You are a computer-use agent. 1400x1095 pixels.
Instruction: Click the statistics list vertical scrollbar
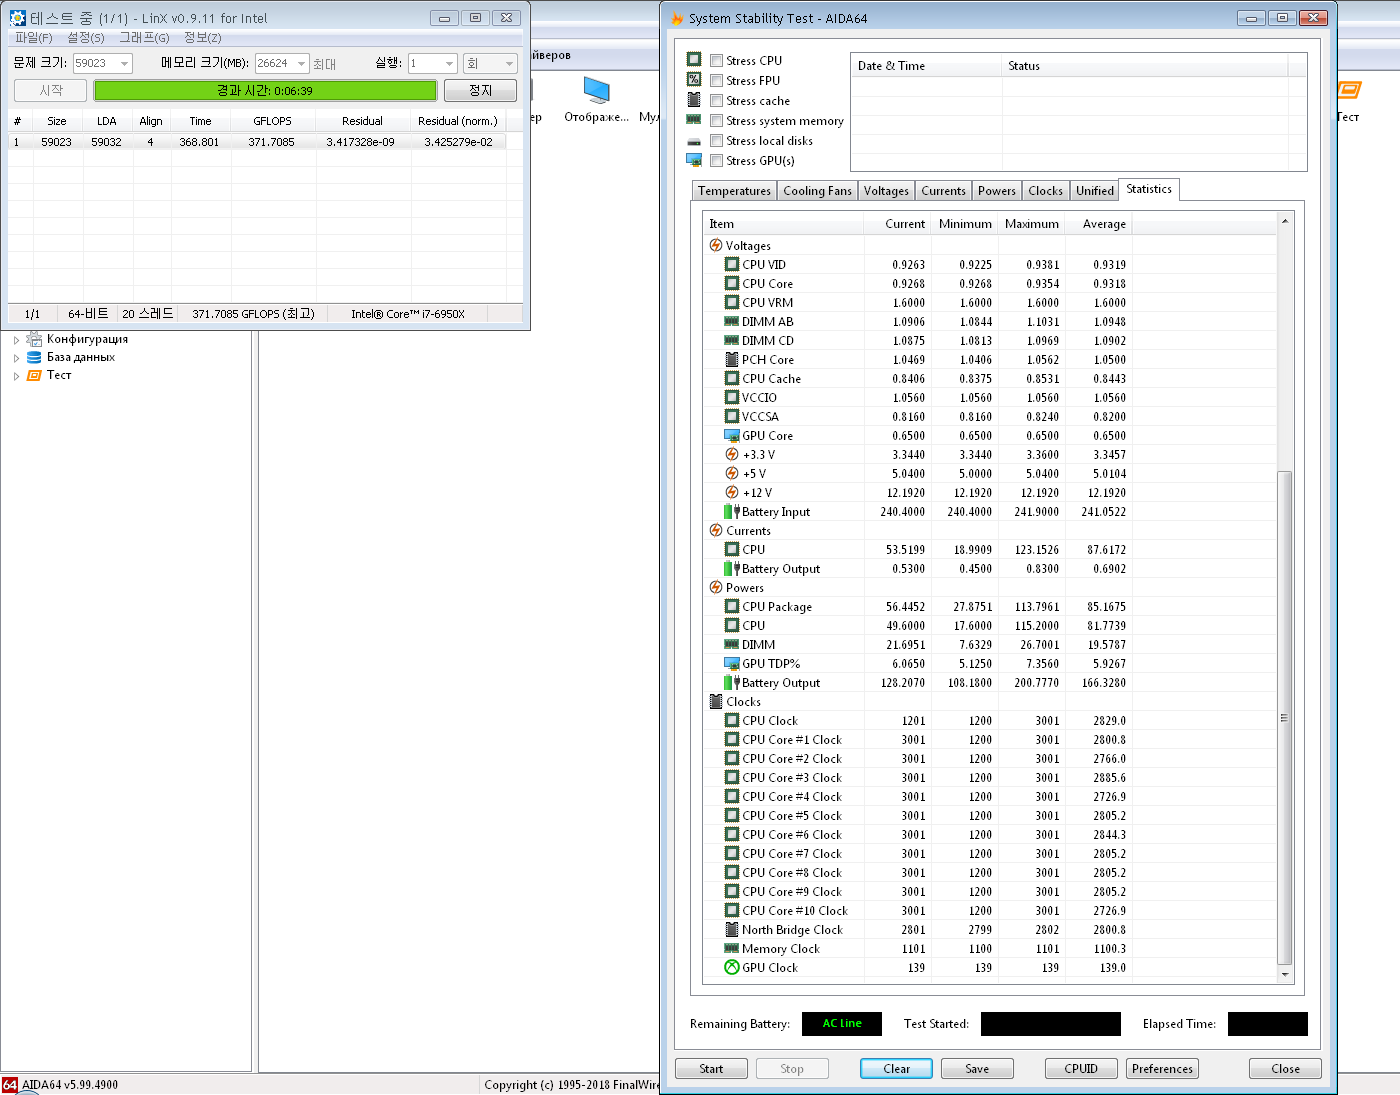pos(1285,597)
